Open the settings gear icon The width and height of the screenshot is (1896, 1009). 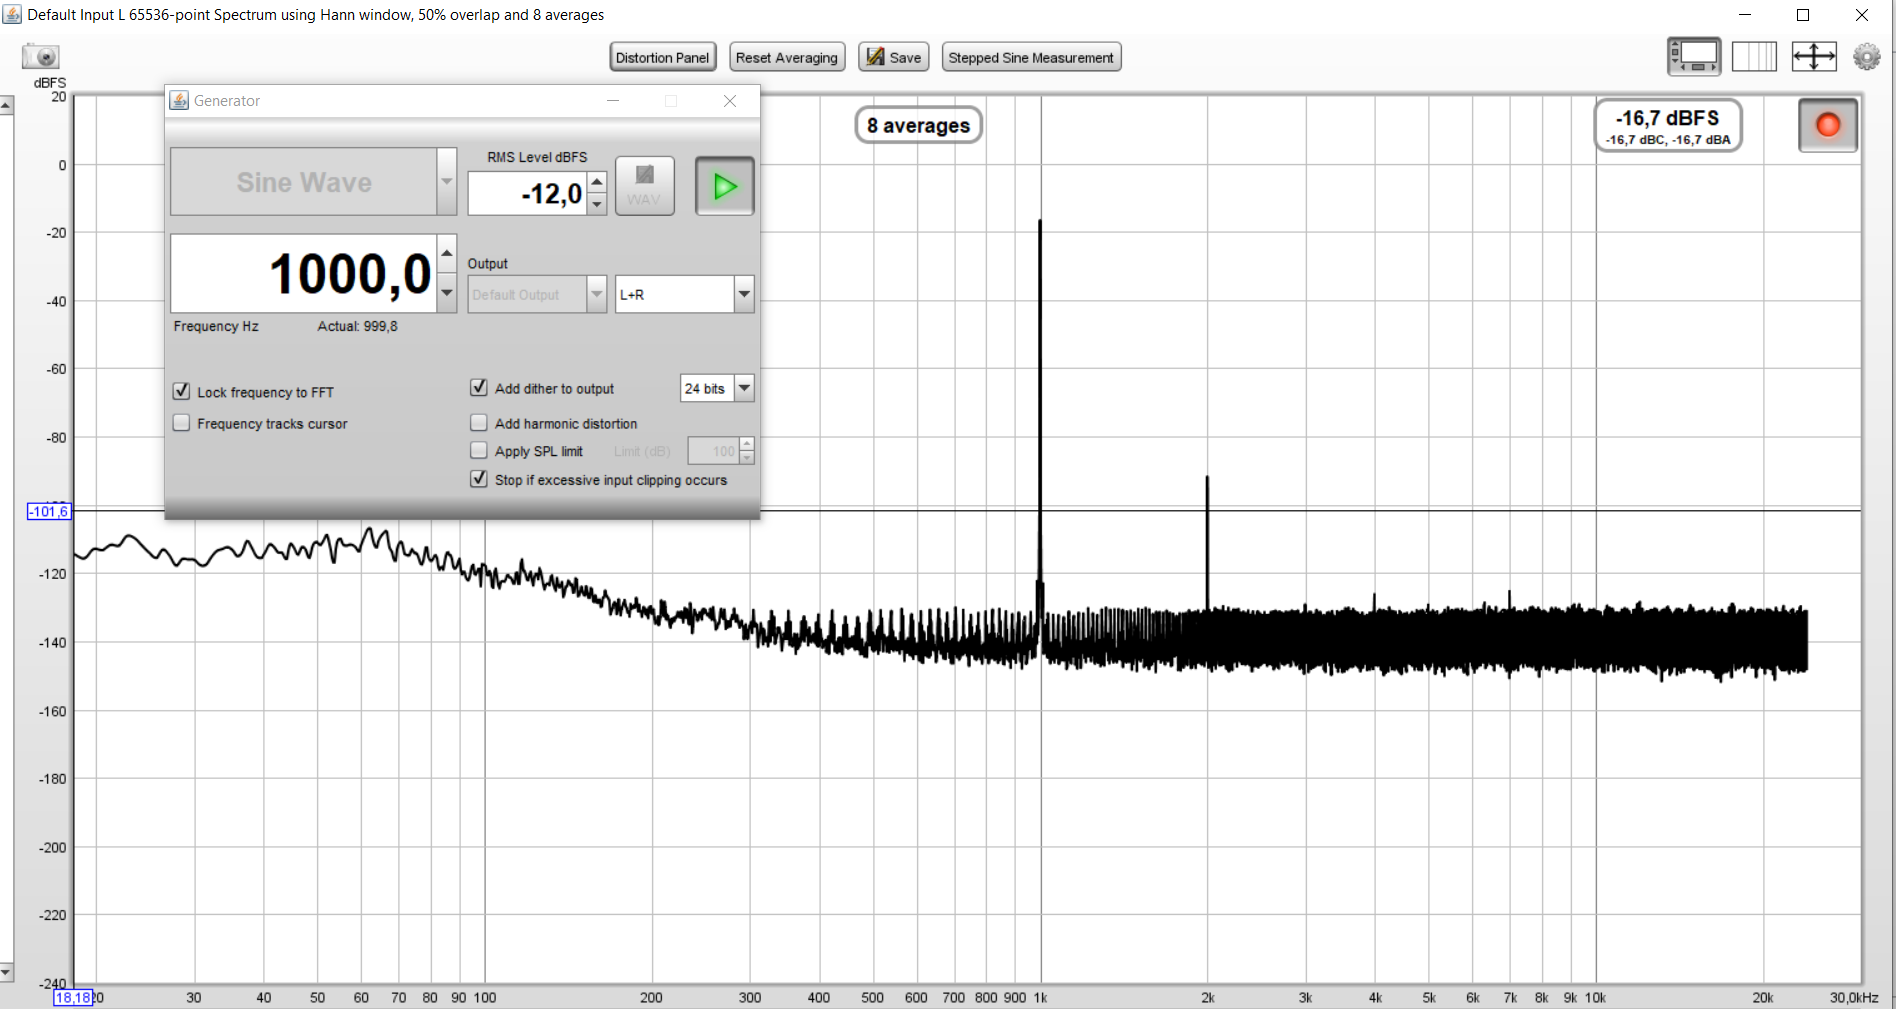pyautogui.click(x=1866, y=57)
